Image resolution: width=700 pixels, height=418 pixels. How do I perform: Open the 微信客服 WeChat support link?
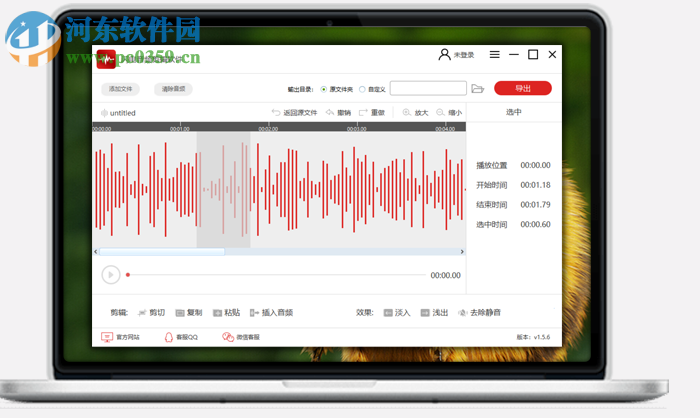coord(241,337)
